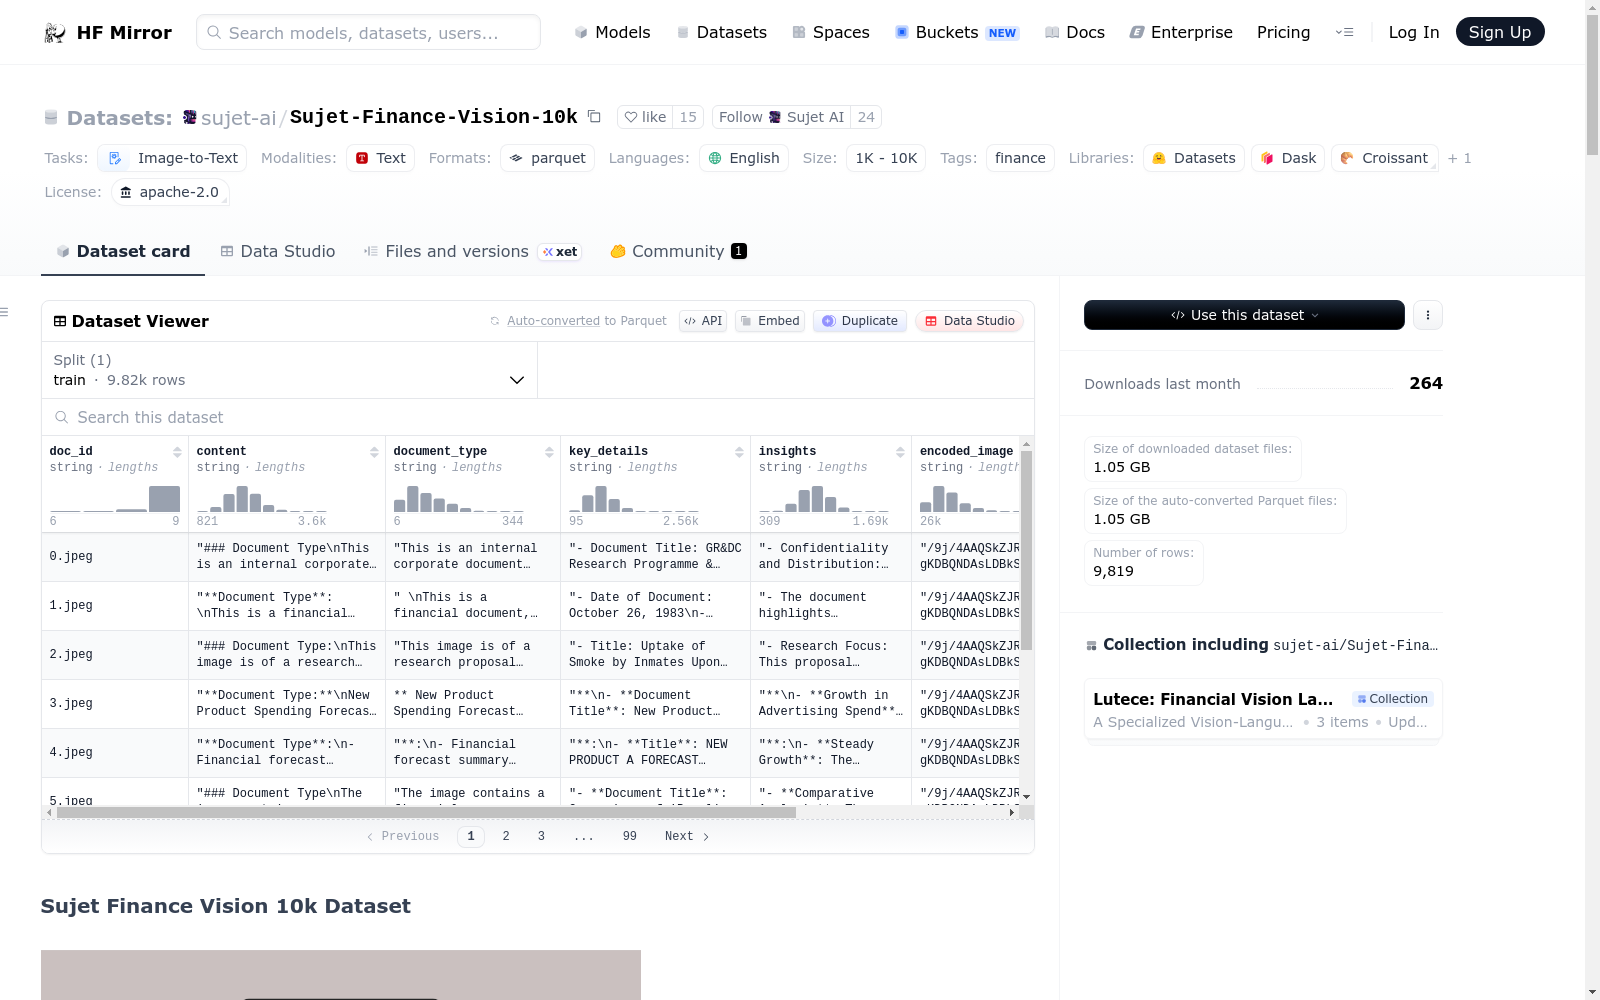Click the '0.jpeg' doc_id cell

tap(115, 557)
